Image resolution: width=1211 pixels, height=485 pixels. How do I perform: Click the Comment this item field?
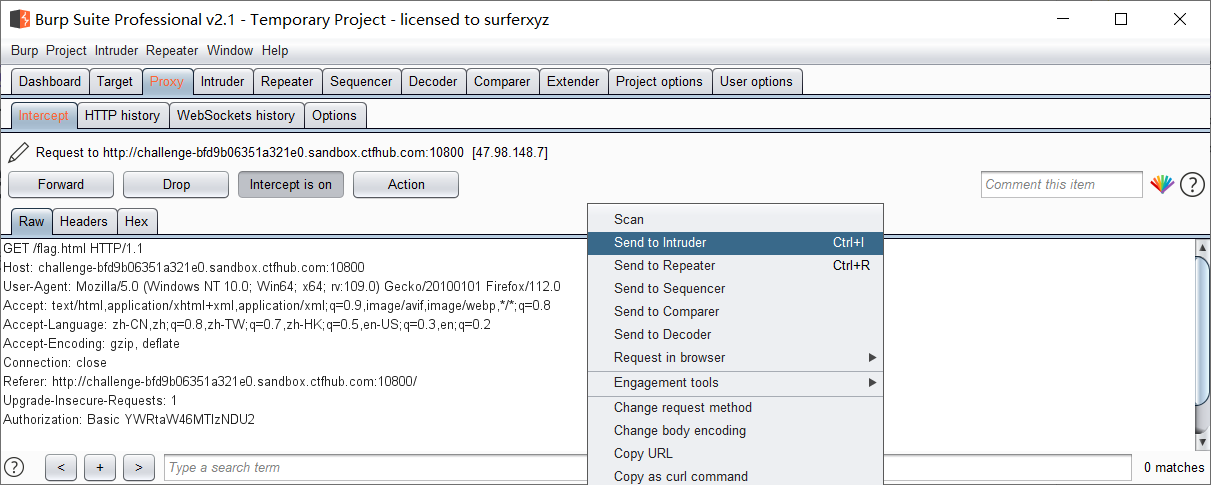tap(1061, 184)
